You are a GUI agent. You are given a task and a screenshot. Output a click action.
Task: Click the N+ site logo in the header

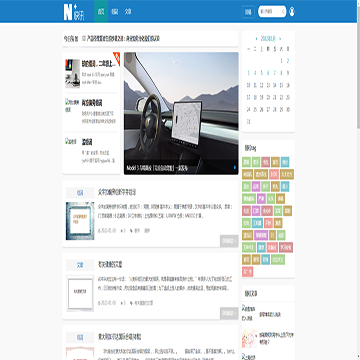pos(74,12)
